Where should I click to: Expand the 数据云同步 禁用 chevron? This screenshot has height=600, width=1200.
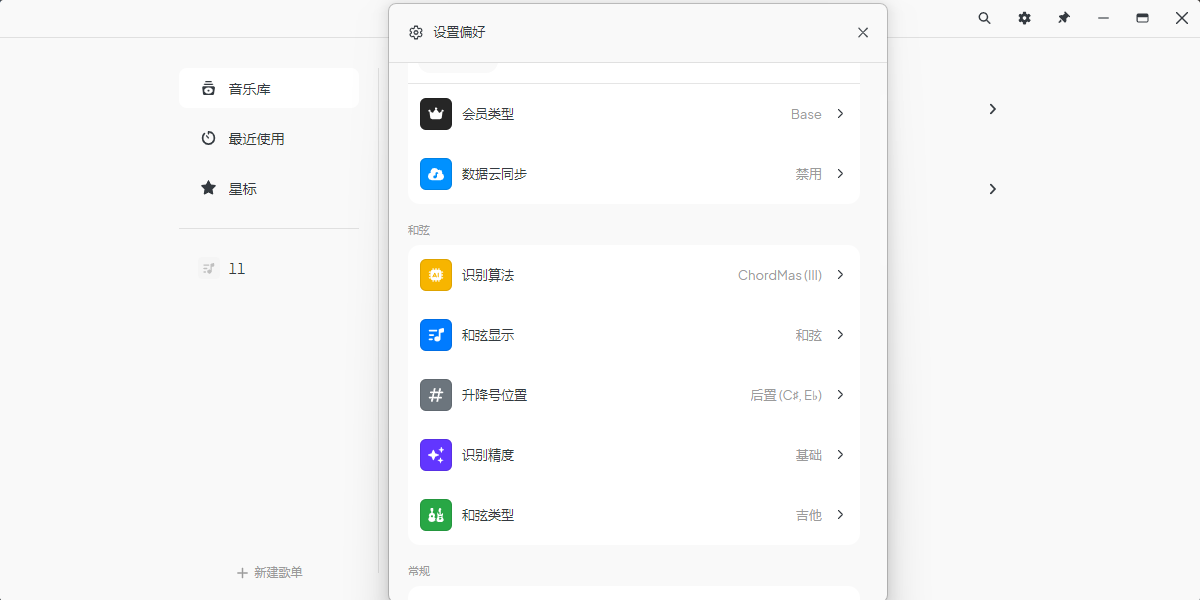[840, 174]
